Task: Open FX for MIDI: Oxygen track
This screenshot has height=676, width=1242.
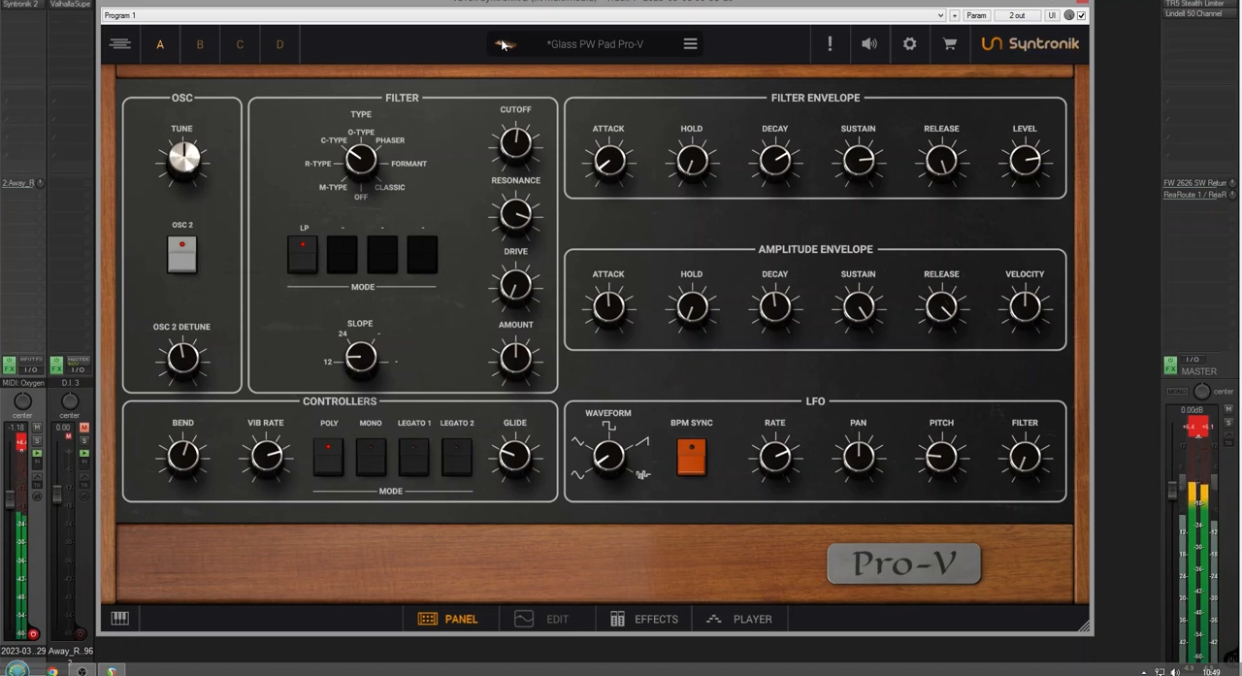Action: [x=9, y=365]
